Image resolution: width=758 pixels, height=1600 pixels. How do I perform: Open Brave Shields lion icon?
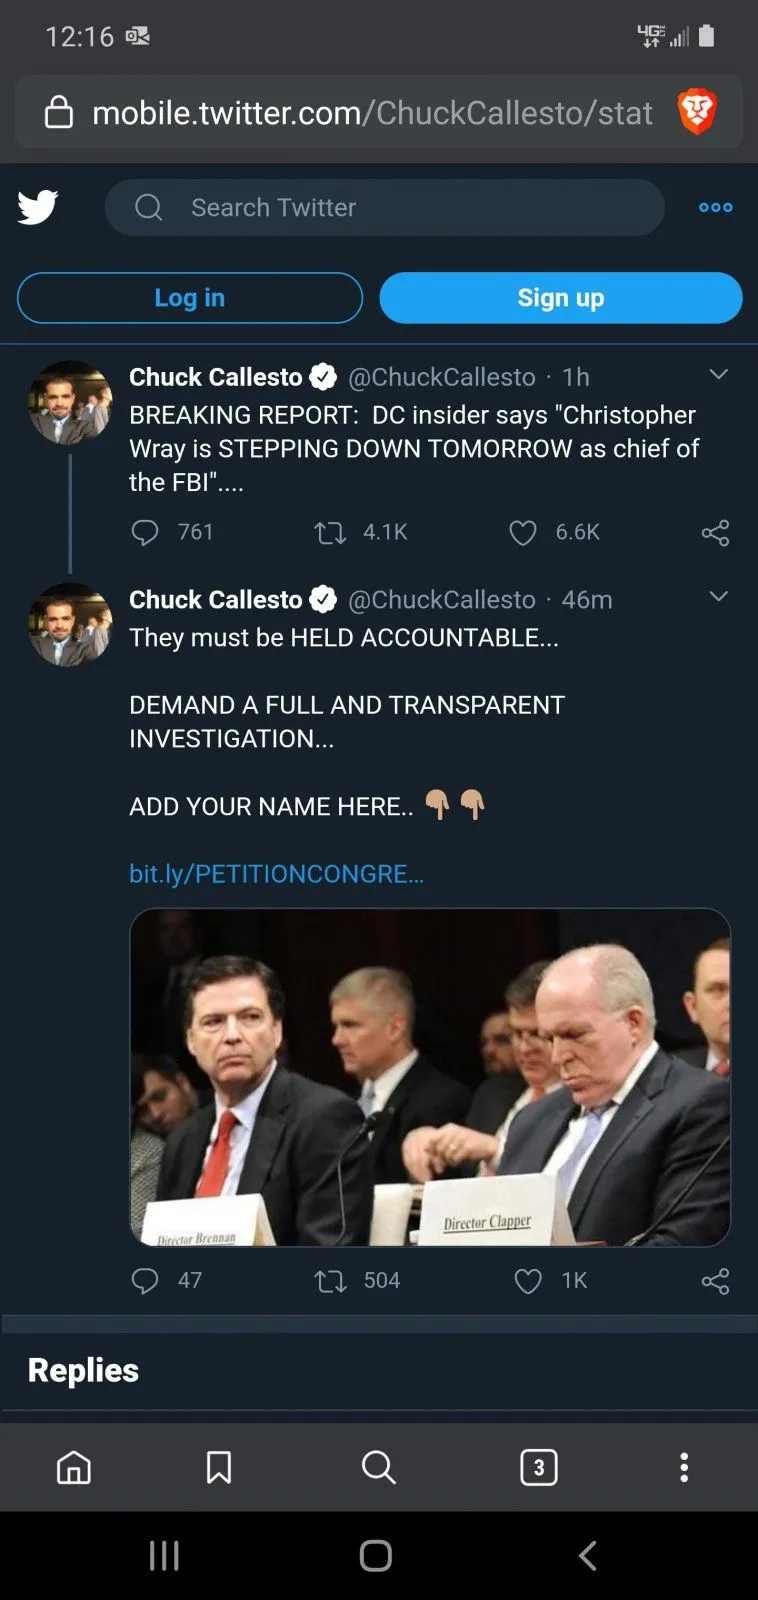click(x=697, y=111)
